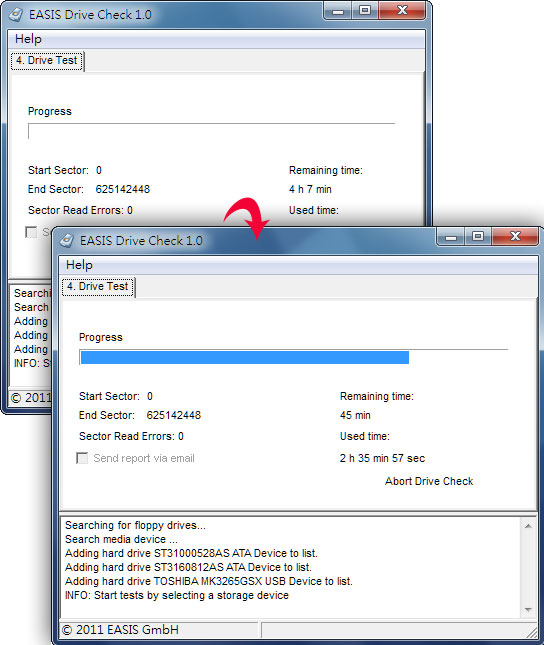Minimize the back EASIS Drive Check window

point(338,11)
